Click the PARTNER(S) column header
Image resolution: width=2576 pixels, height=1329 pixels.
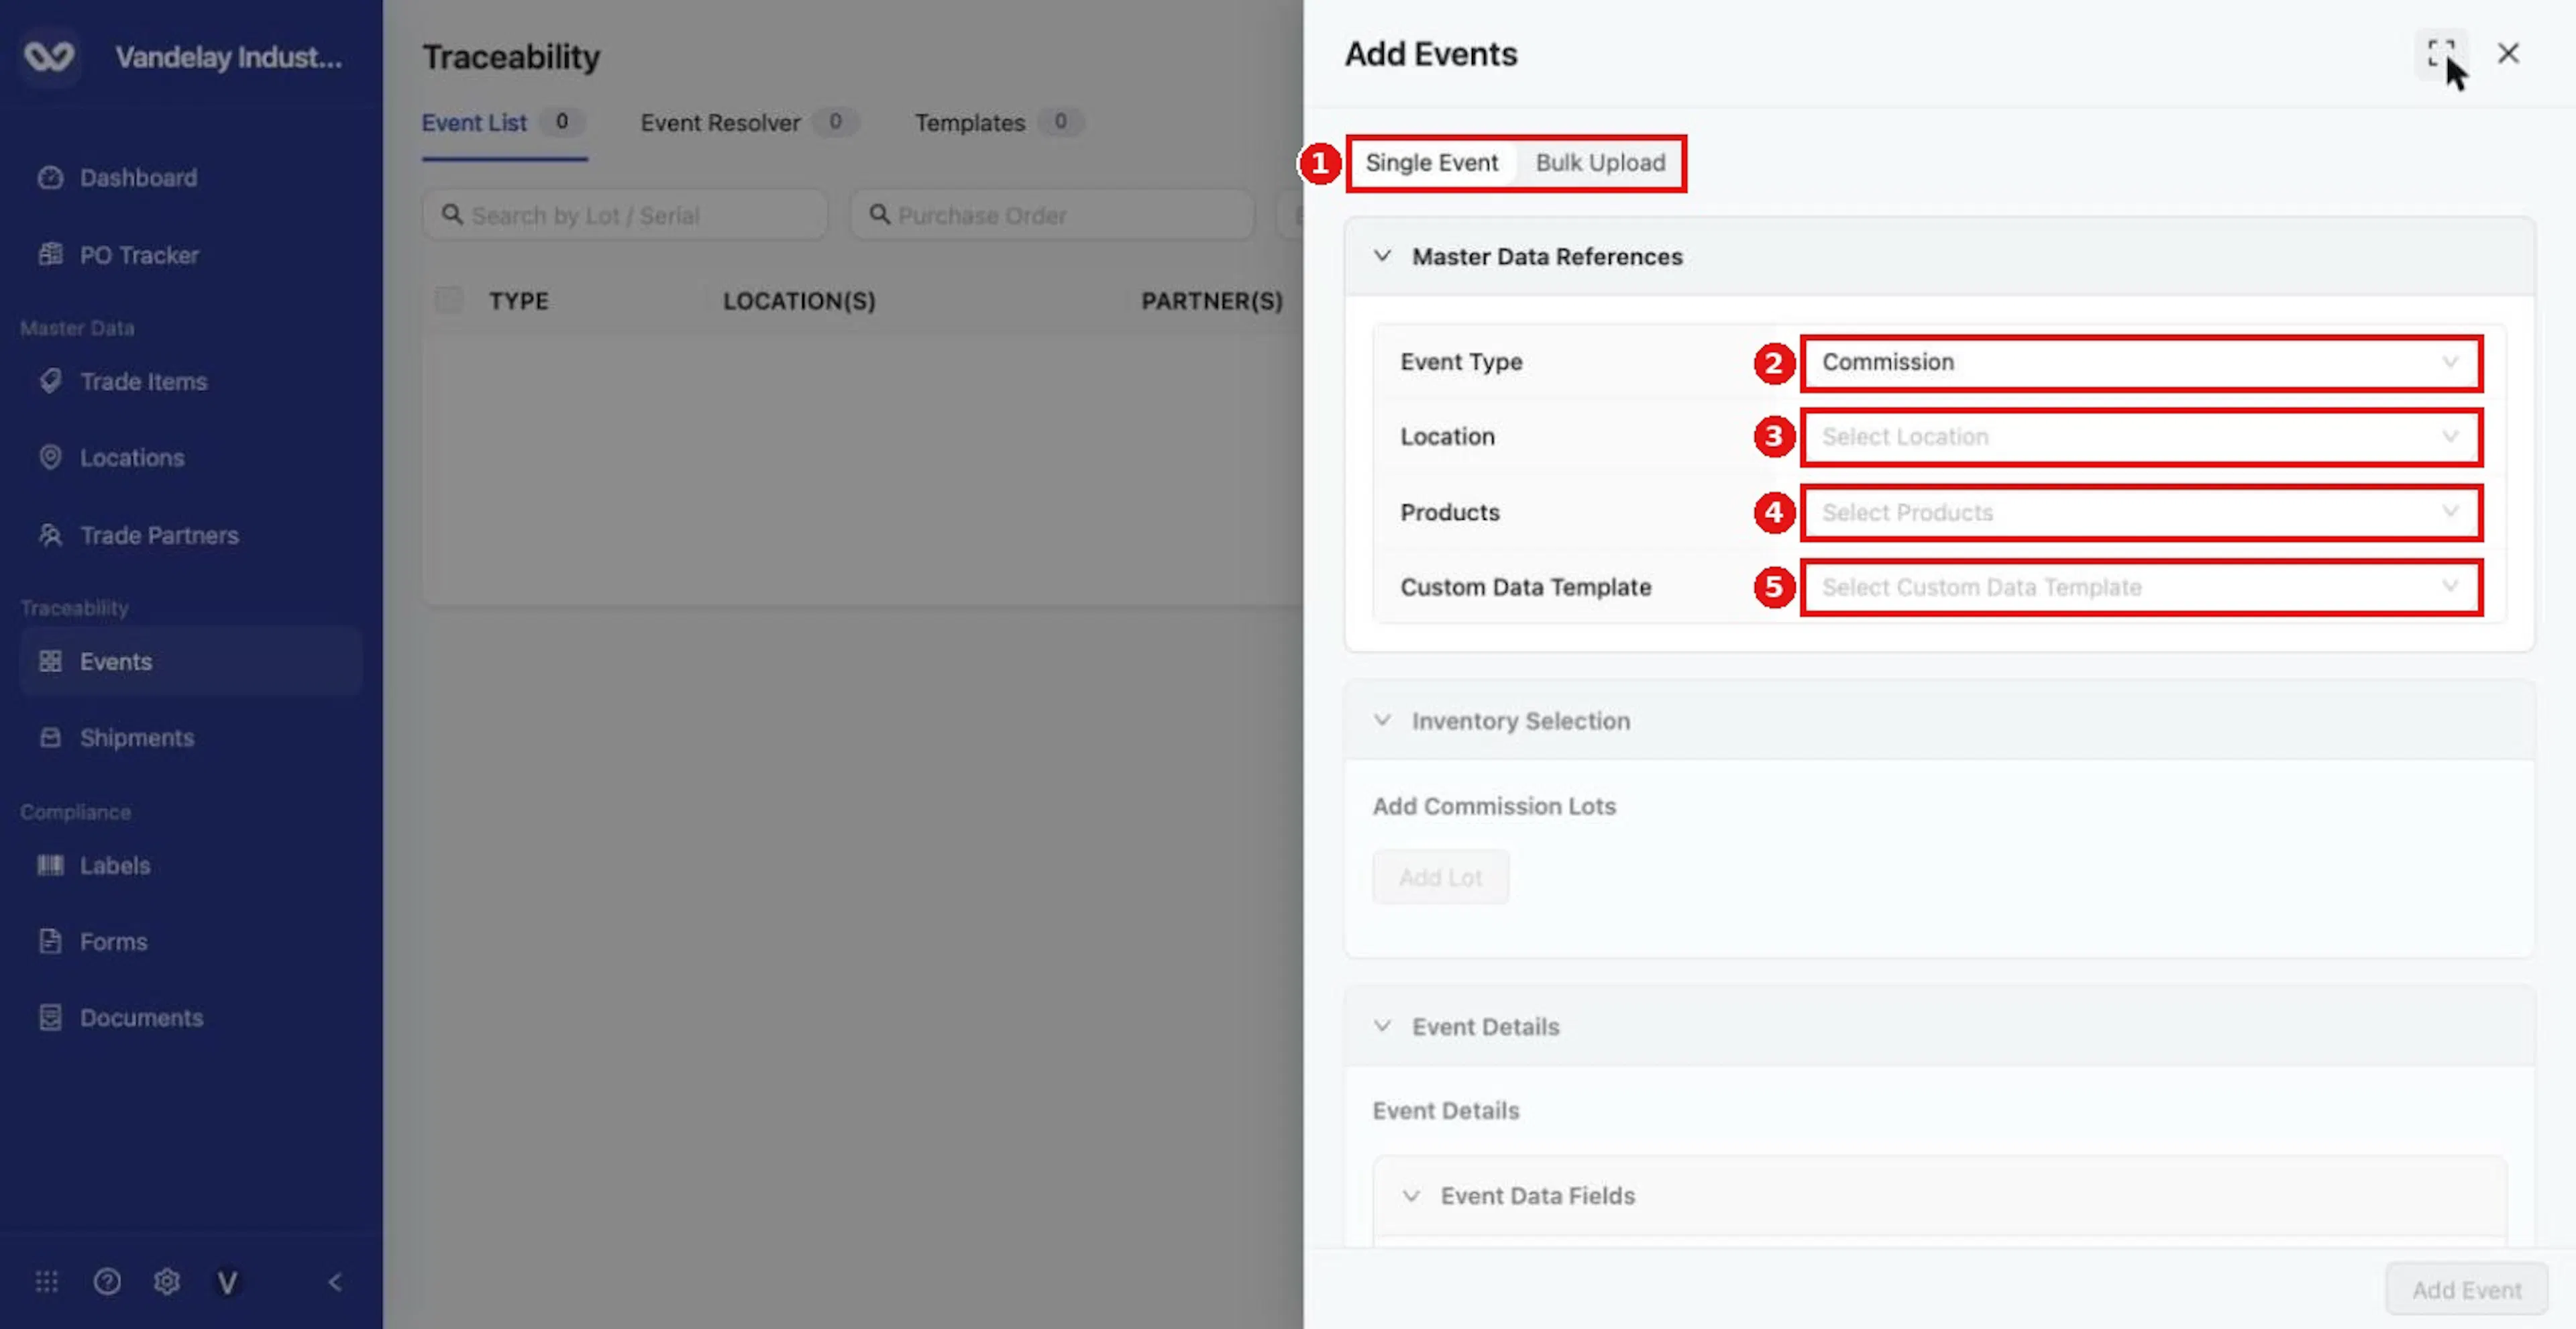pyautogui.click(x=1212, y=301)
